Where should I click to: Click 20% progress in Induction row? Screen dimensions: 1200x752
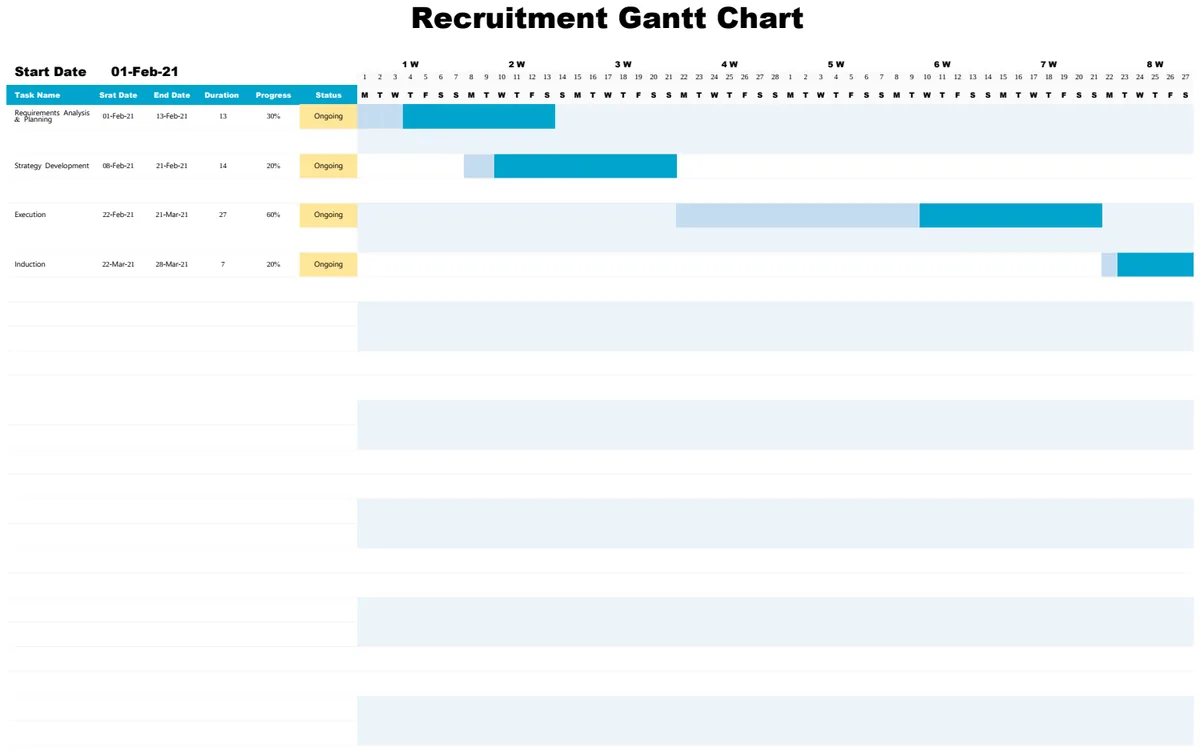(273, 264)
